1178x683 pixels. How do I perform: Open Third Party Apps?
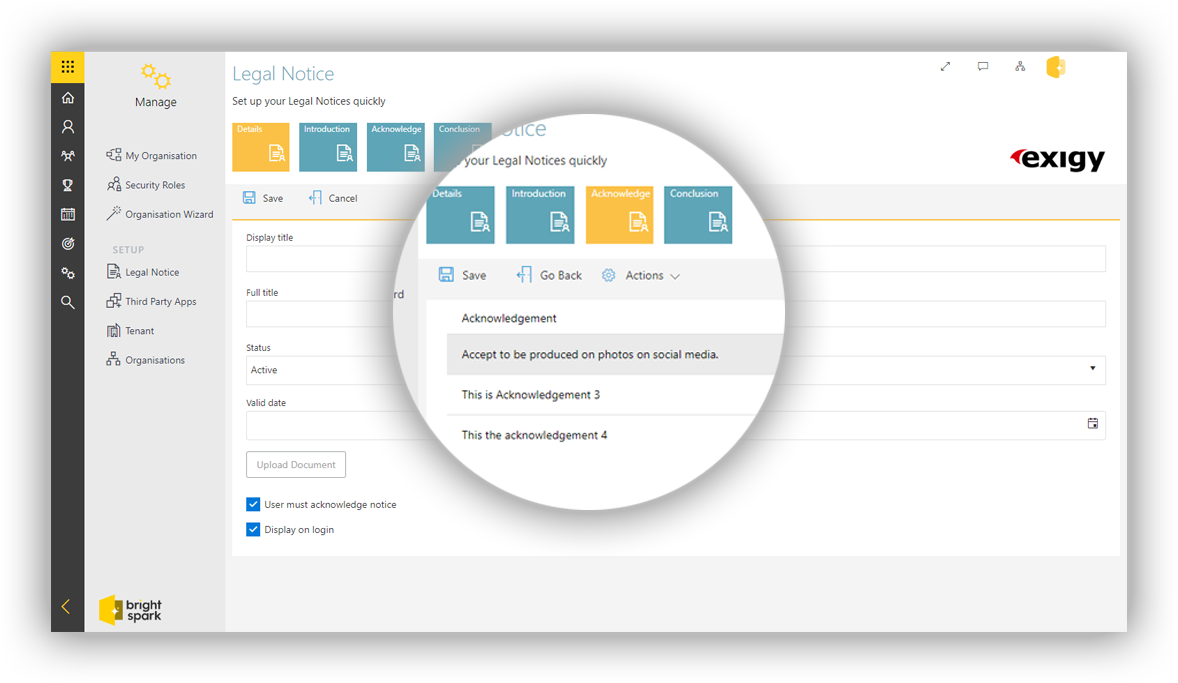pyautogui.click(x=151, y=301)
